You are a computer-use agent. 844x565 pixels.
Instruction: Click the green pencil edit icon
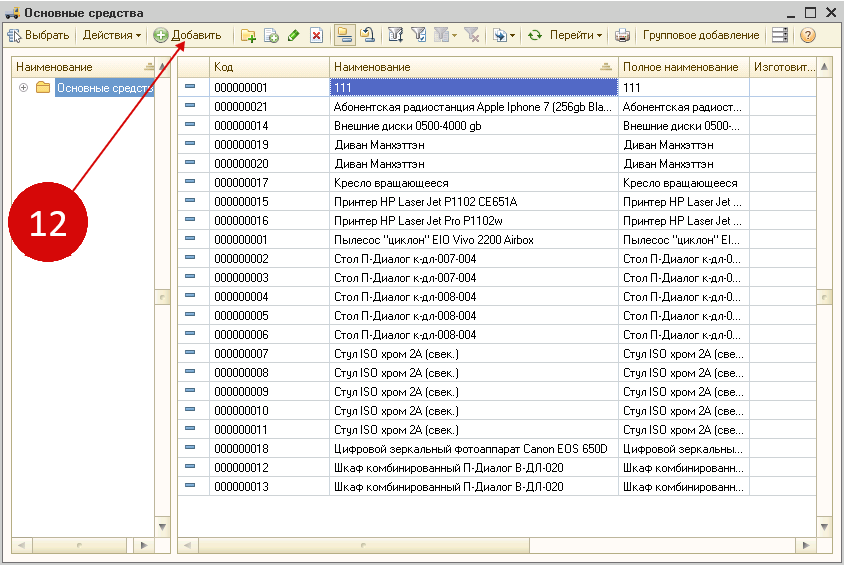pyautogui.click(x=293, y=35)
